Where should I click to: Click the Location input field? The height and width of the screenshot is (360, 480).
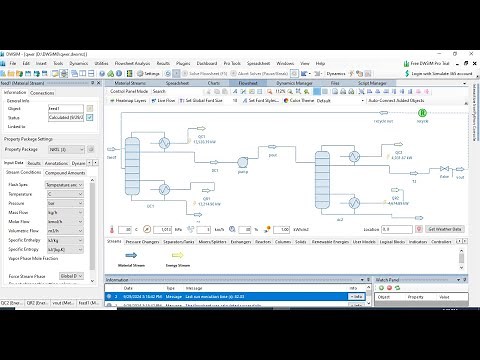coord(397,229)
